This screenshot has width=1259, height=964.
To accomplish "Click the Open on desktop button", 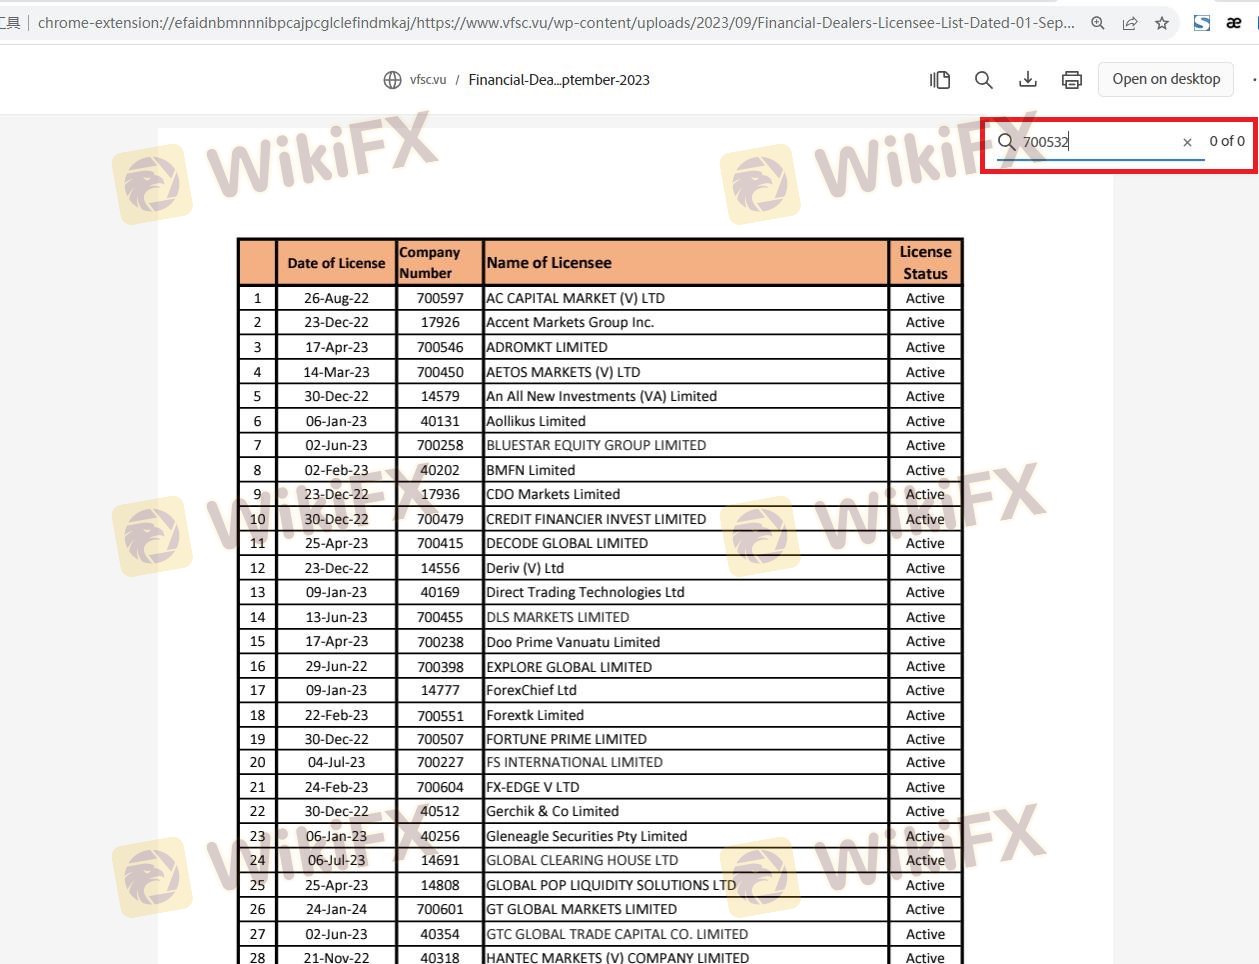I will tap(1166, 79).
